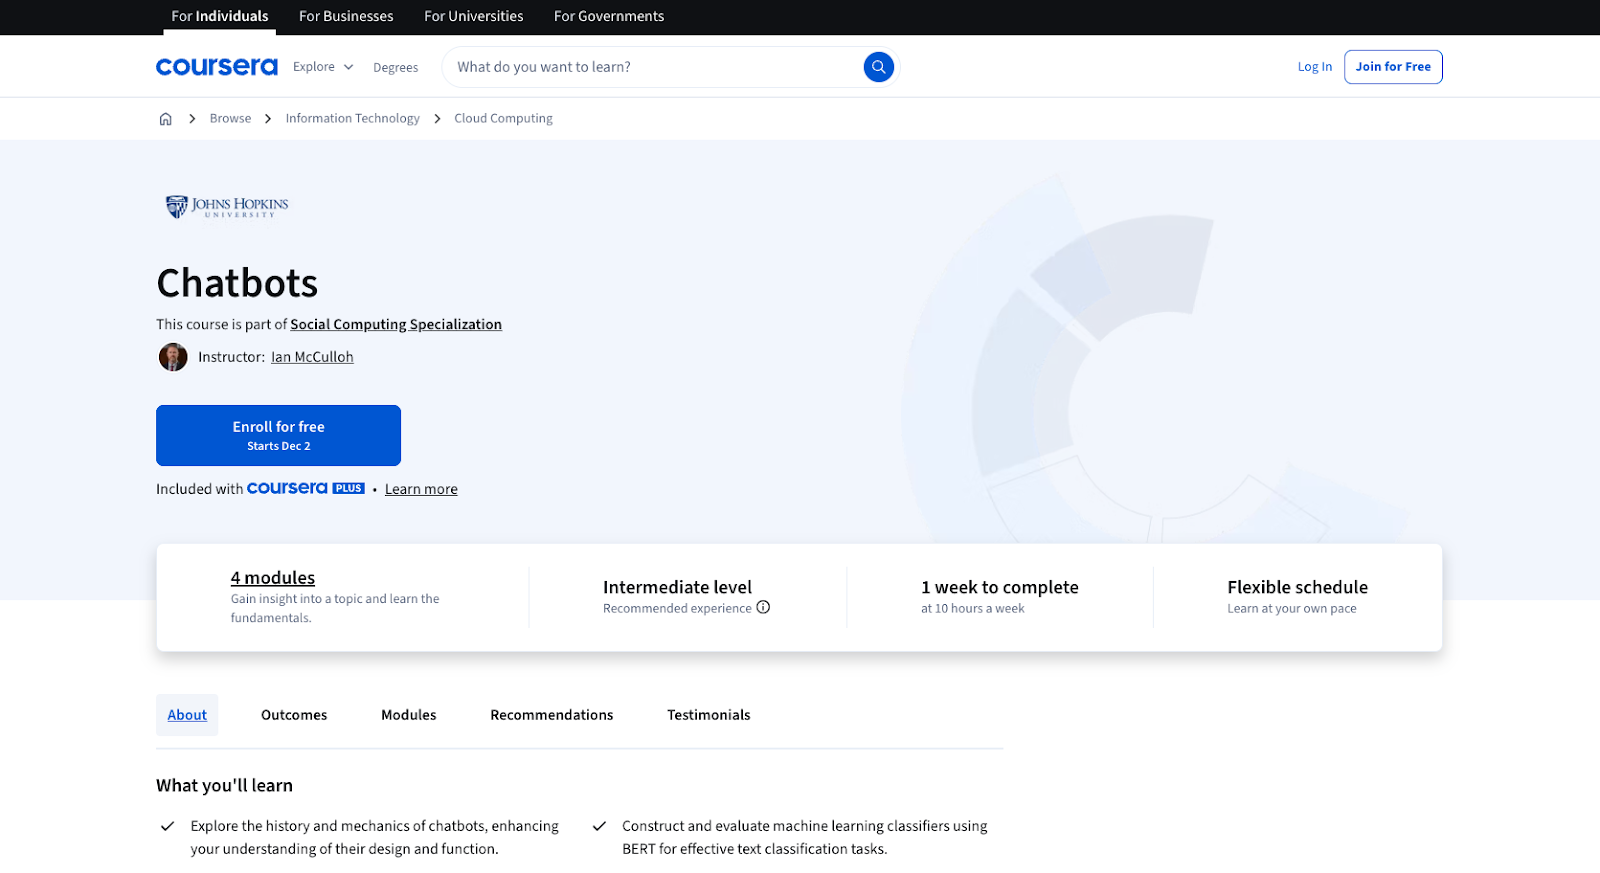Open the Social Computing Specialization link
This screenshot has height=873, width=1600.
tap(396, 324)
